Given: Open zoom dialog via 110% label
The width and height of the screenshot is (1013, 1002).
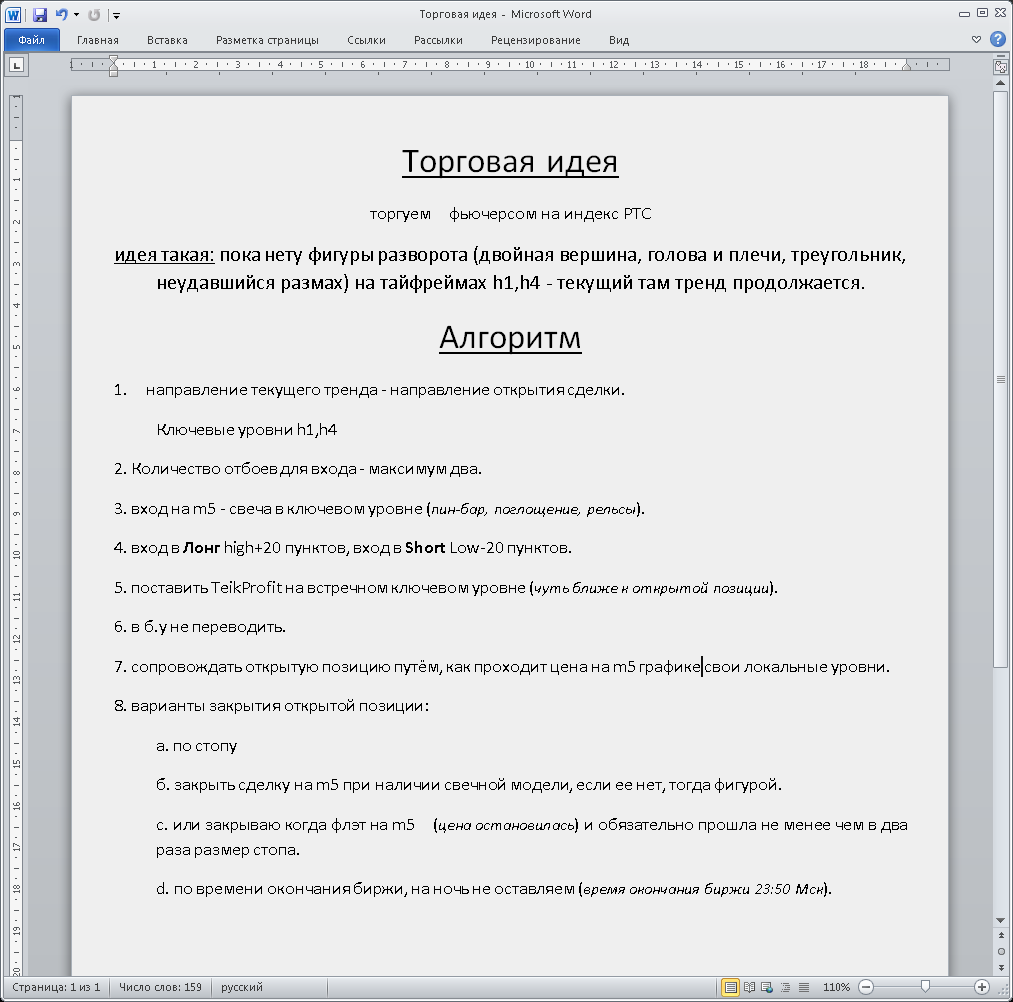Looking at the screenshot, I should 836,987.
